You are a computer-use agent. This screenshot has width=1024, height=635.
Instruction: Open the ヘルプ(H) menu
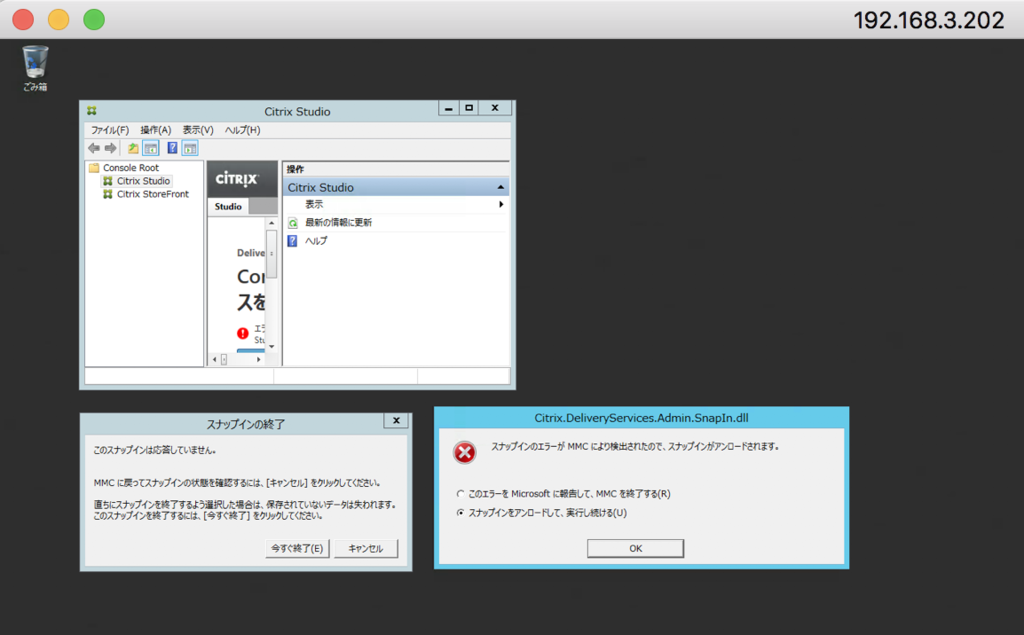click(242, 130)
